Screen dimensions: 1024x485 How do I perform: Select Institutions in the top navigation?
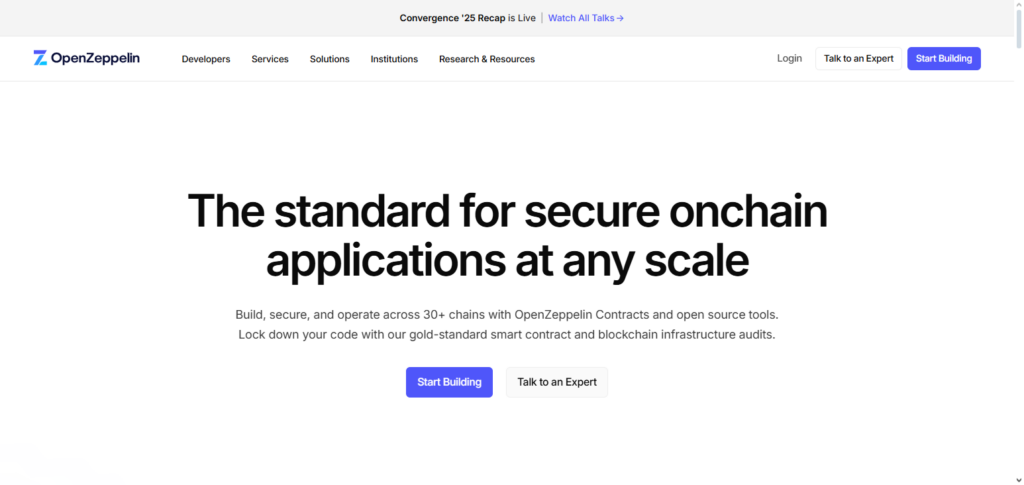[x=394, y=59]
